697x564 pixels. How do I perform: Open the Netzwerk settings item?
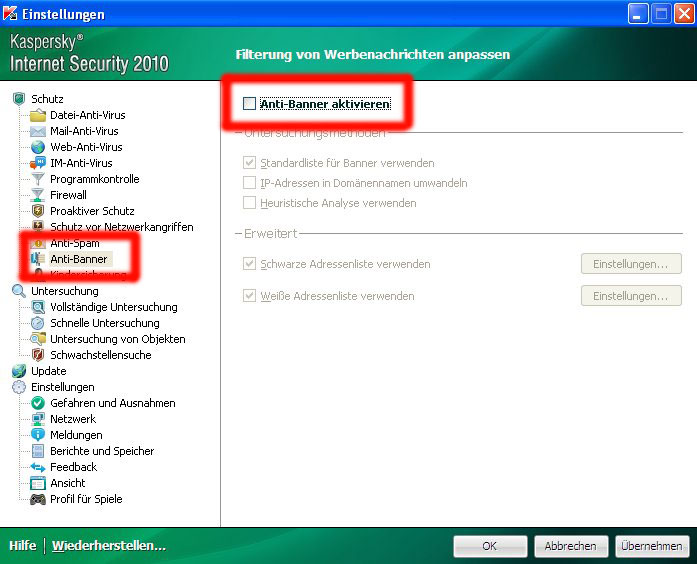pos(73,419)
